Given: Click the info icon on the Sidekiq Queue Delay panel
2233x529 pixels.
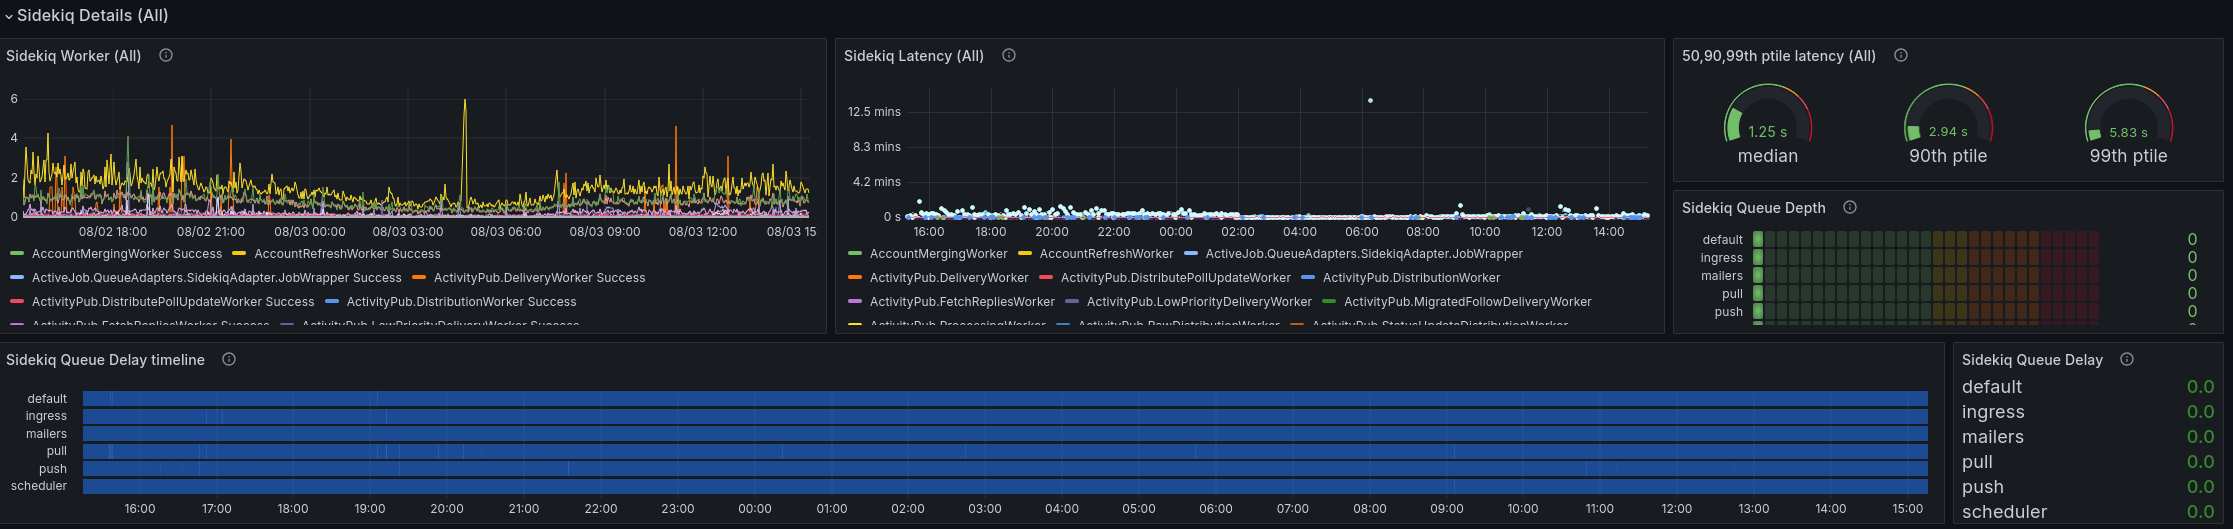Looking at the screenshot, I should (2127, 360).
